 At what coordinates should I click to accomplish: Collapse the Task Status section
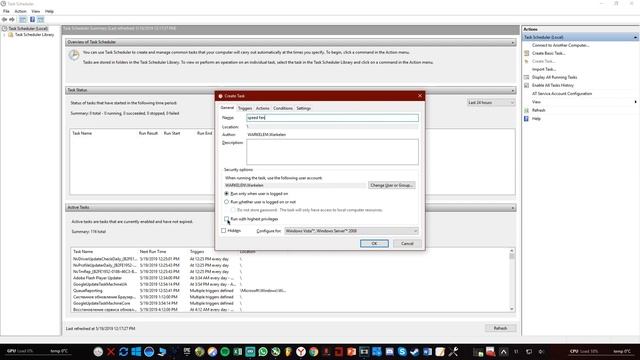513,90
